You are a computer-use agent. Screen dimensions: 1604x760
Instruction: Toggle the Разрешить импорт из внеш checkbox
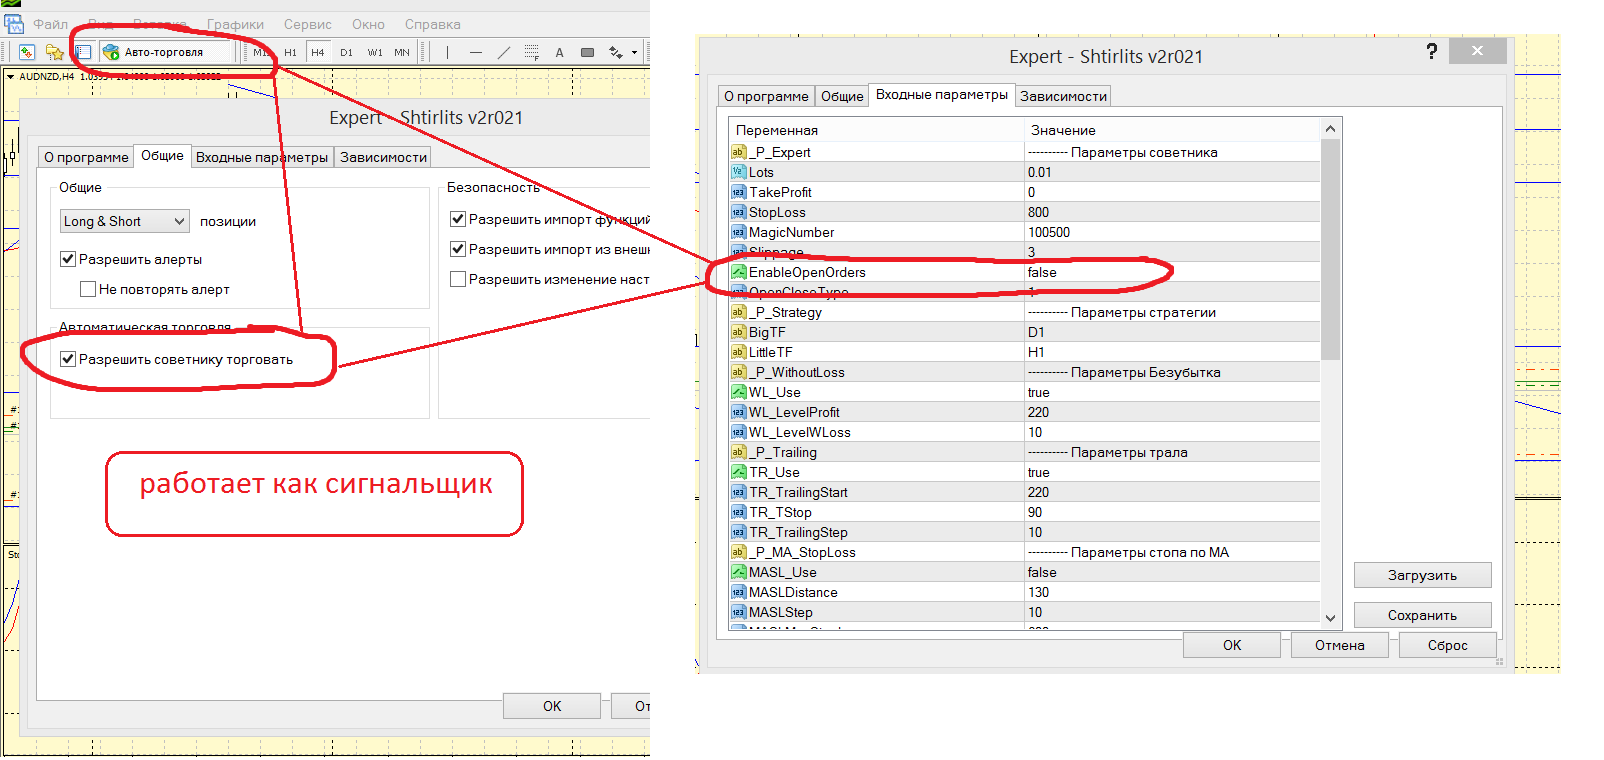click(458, 249)
